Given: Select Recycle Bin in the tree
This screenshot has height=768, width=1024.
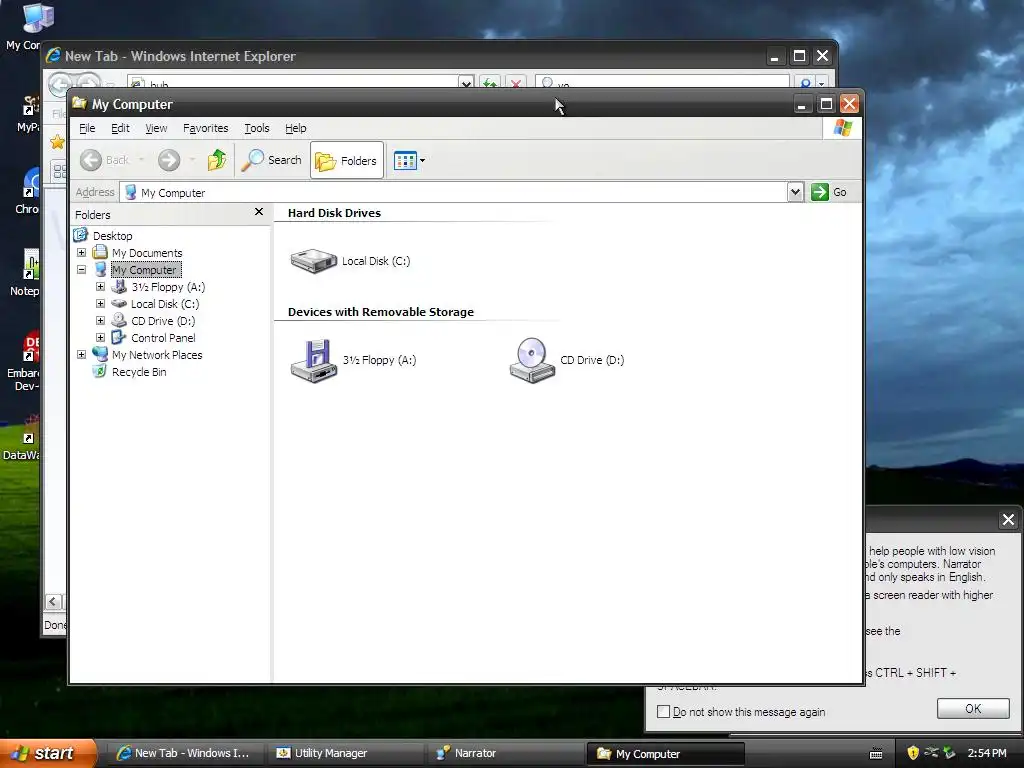Looking at the screenshot, I should pyautogui.click(x=139, y=372).
